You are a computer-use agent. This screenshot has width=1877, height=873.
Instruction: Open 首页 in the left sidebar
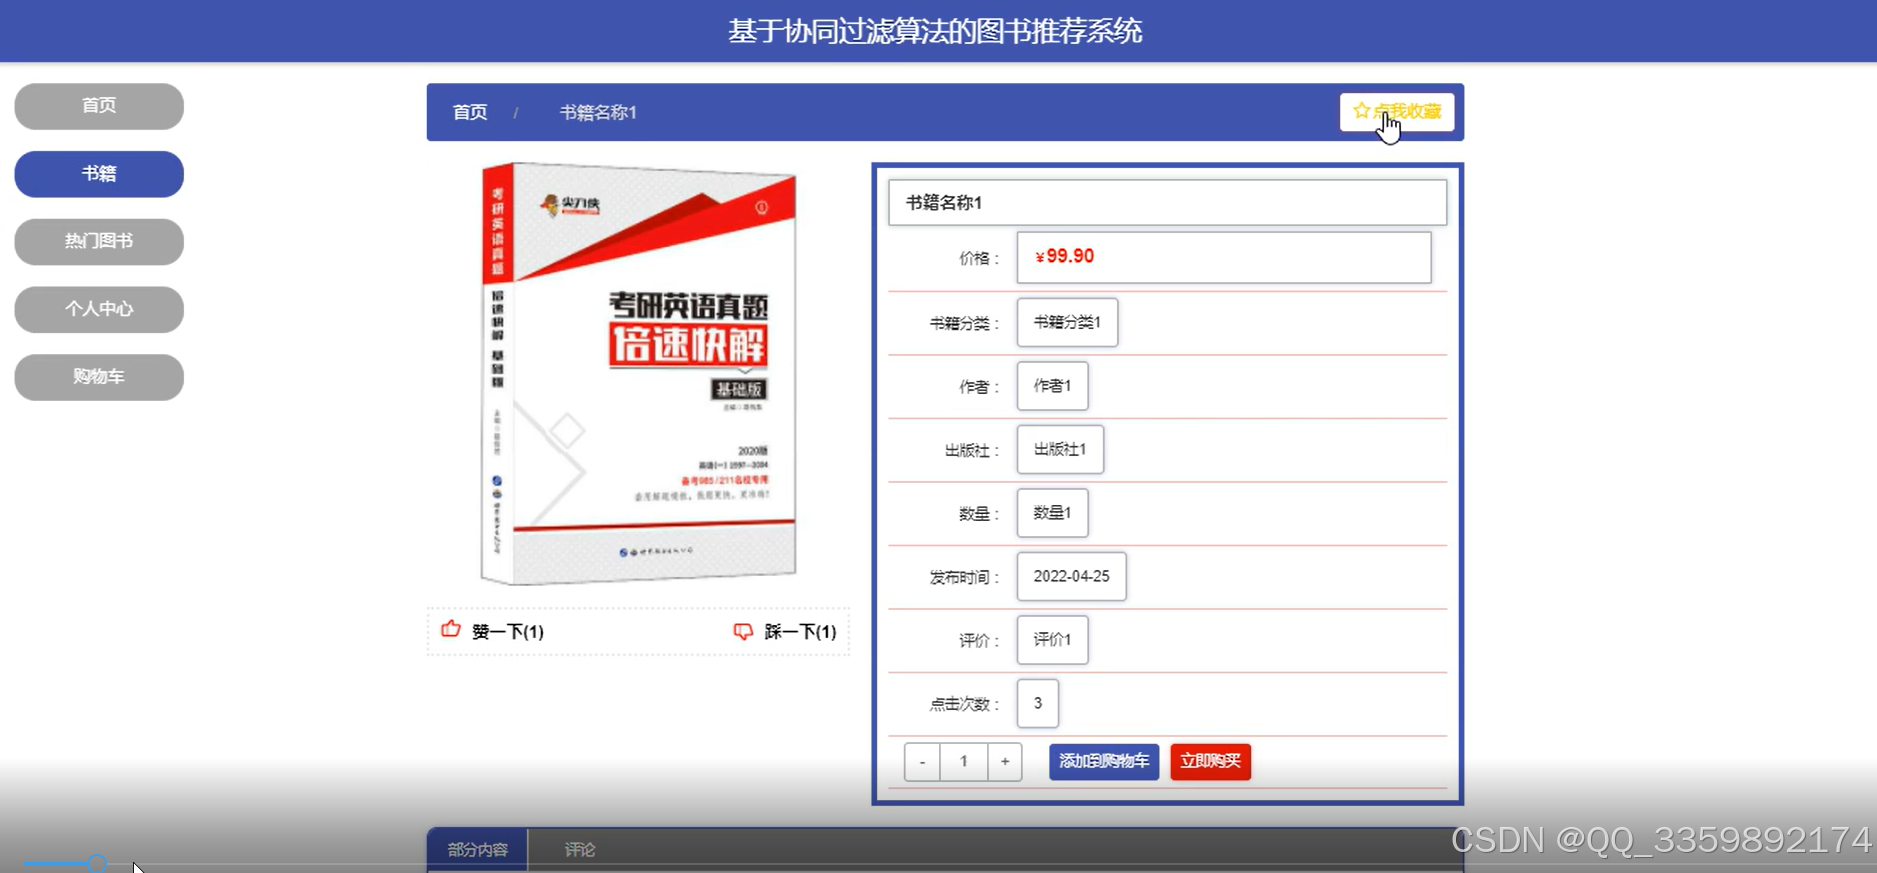coord(99,106)
